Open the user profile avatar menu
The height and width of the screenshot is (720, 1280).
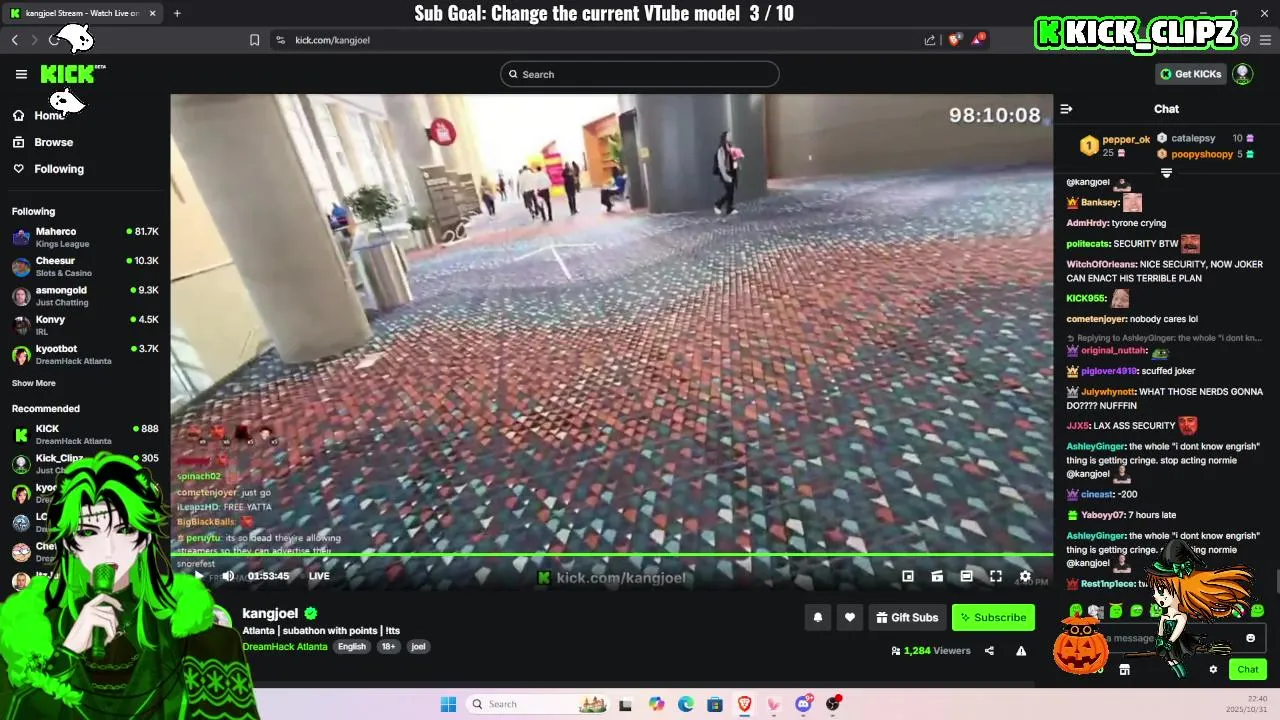(x=1243, y=74)
